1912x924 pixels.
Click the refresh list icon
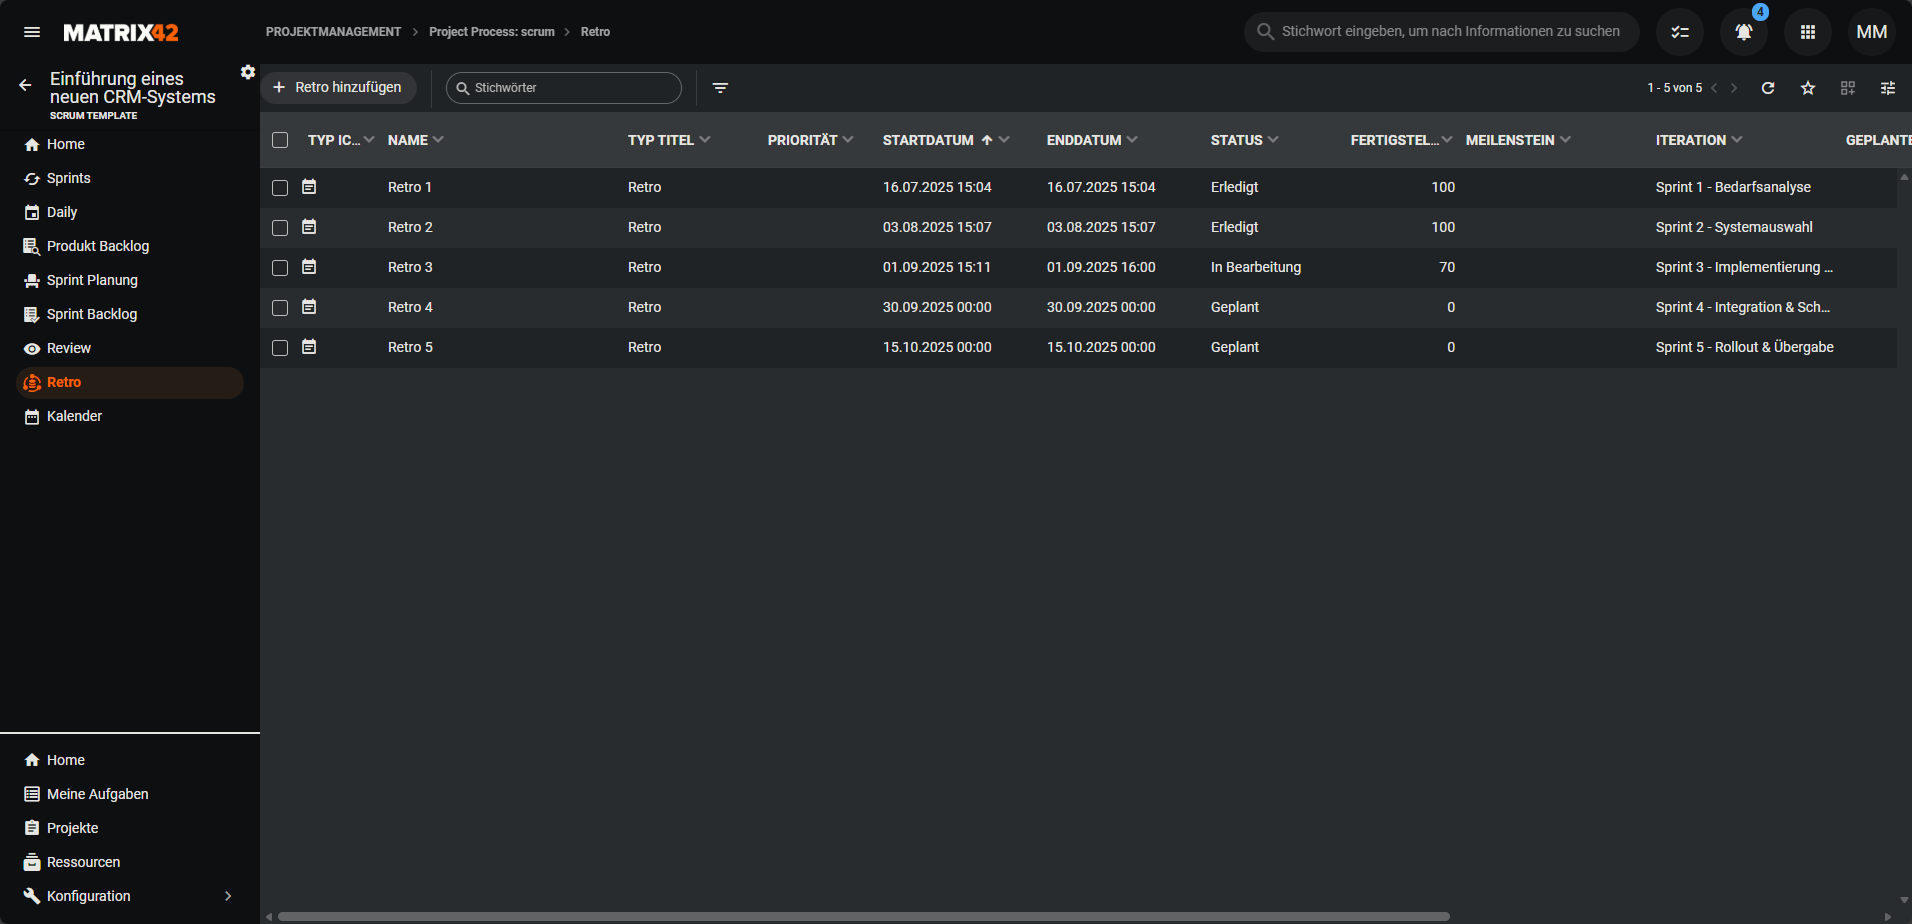(x=1768, y=88)
